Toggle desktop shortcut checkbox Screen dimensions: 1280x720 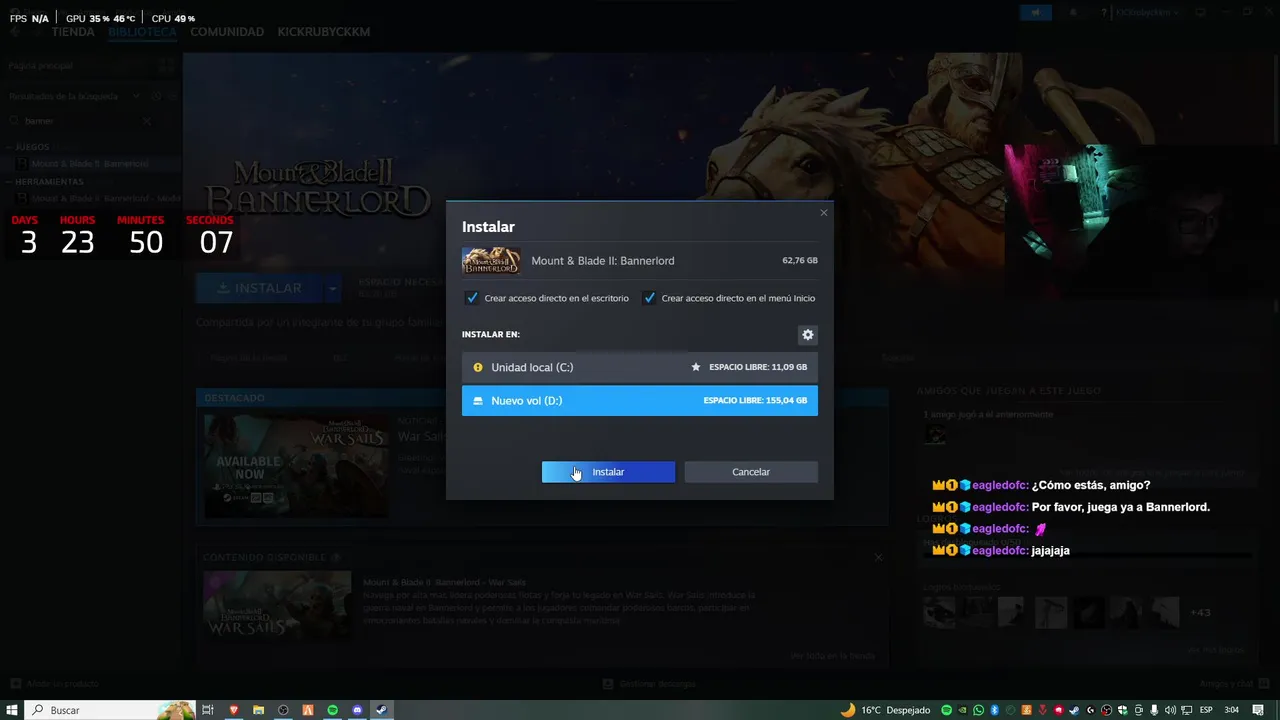tap(472, 298)
